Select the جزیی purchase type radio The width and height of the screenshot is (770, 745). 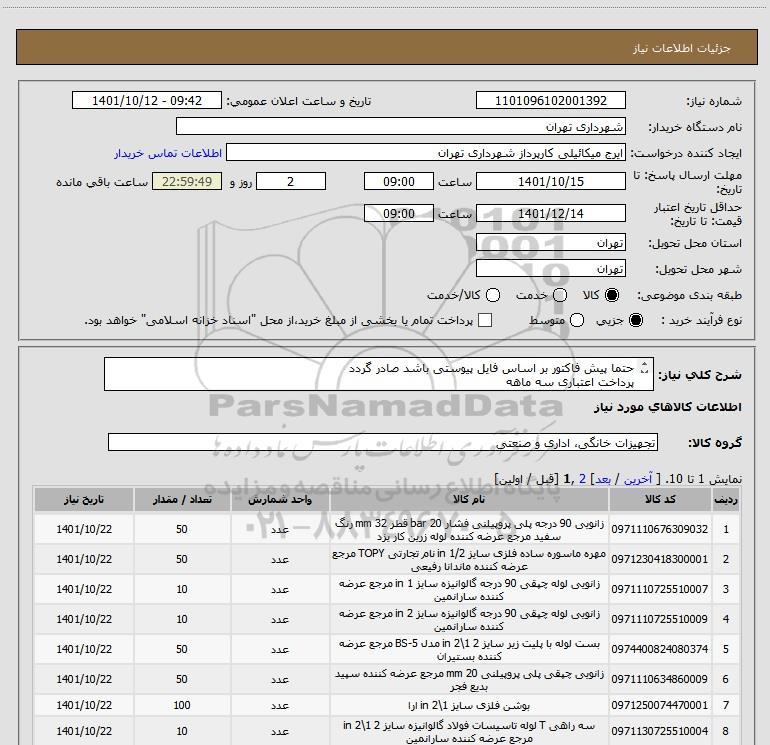(x=636, y=320)
